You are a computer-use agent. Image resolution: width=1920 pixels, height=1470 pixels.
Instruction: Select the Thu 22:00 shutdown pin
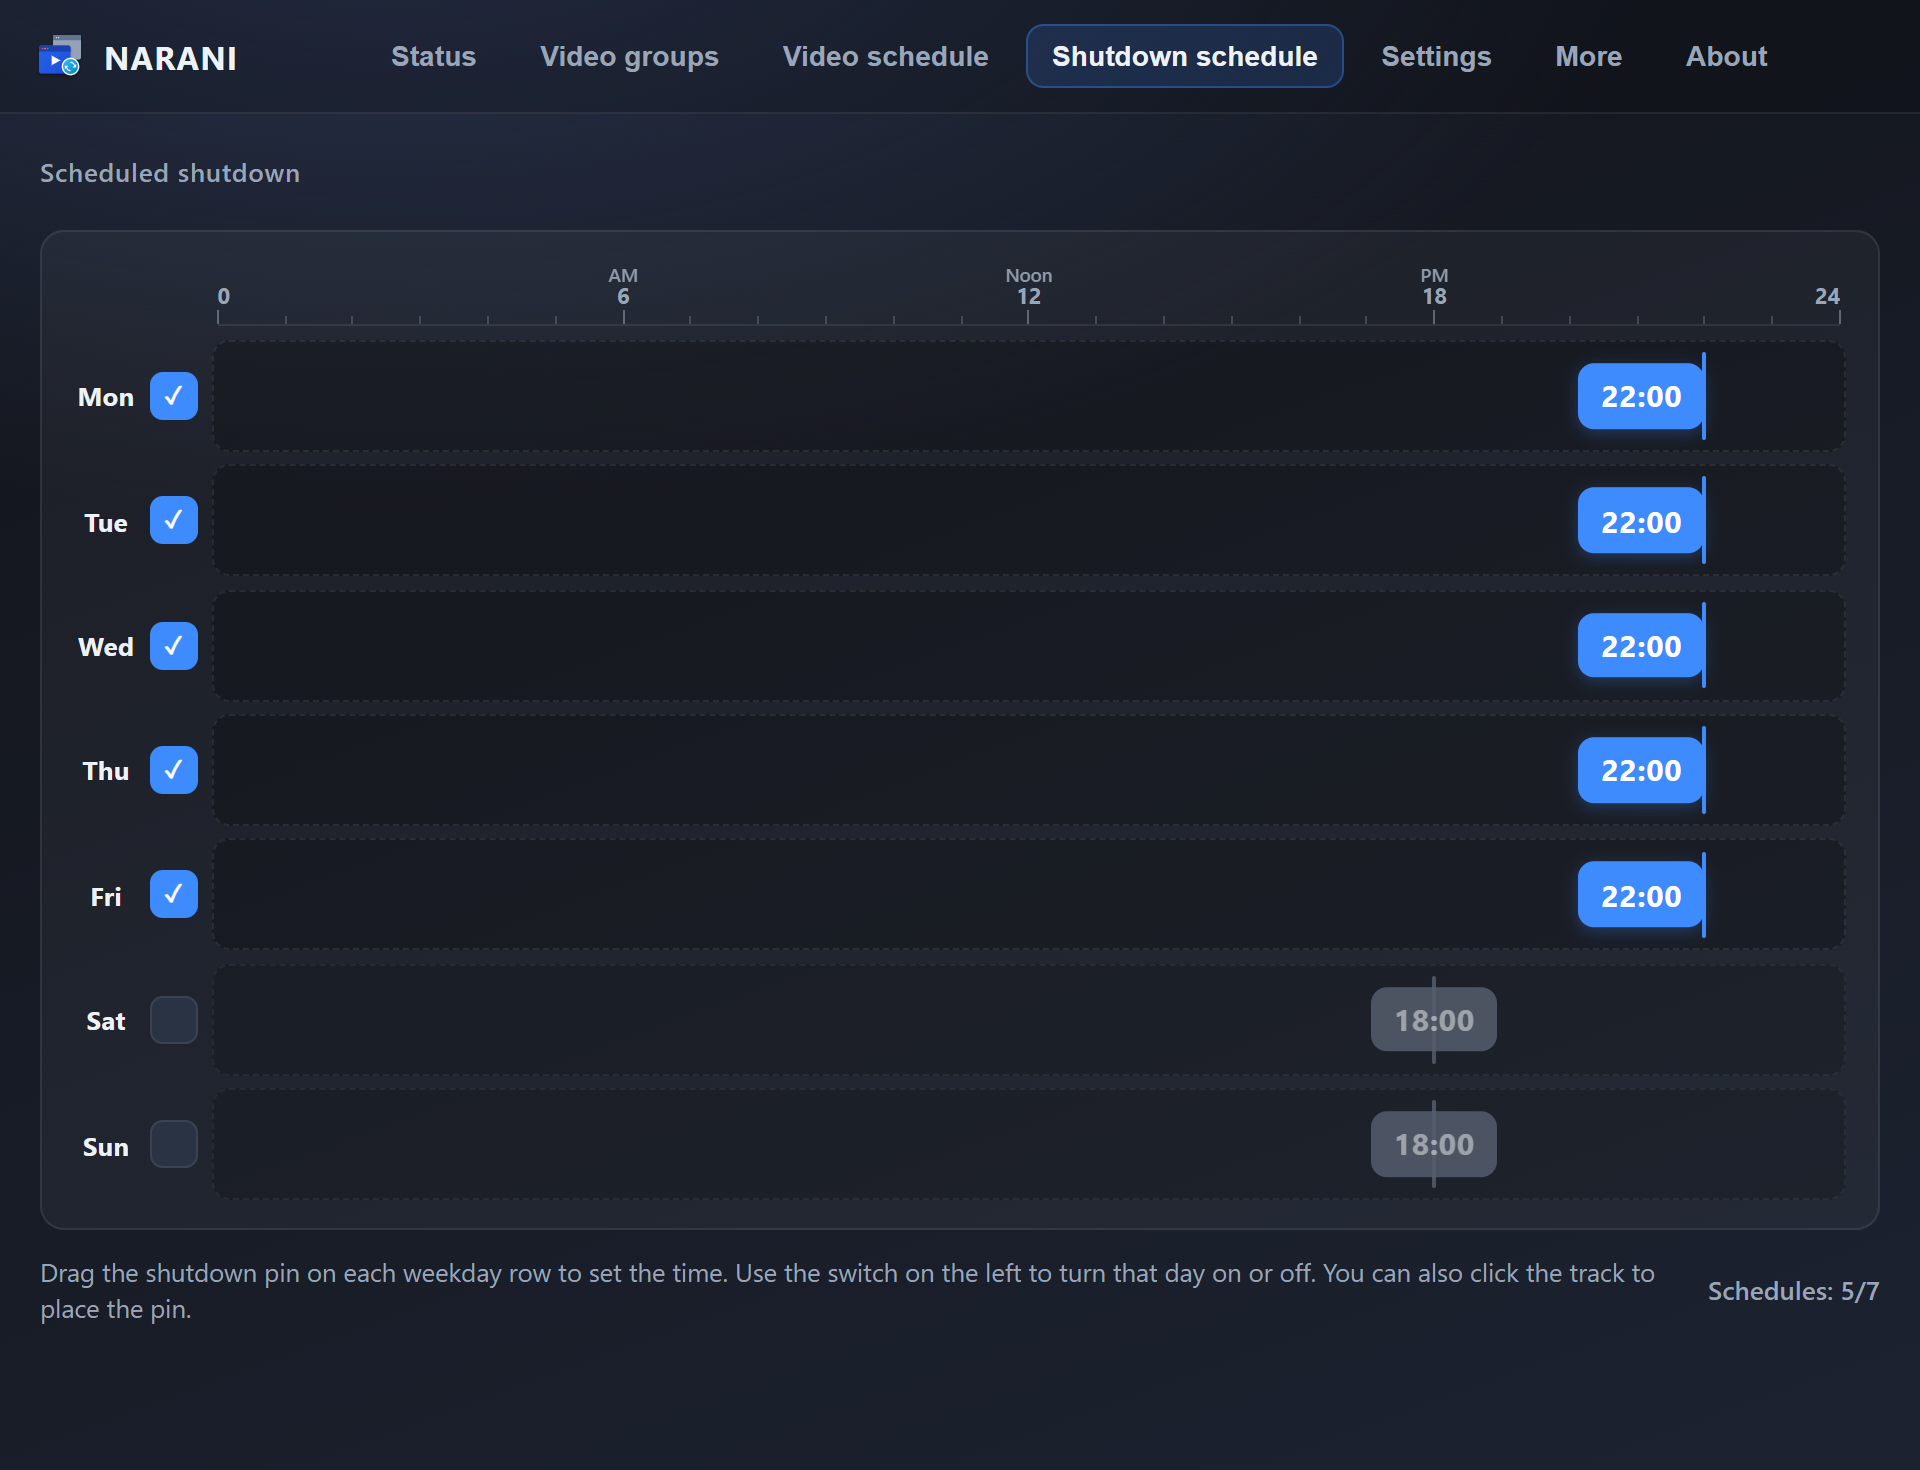coord(1641,770)
